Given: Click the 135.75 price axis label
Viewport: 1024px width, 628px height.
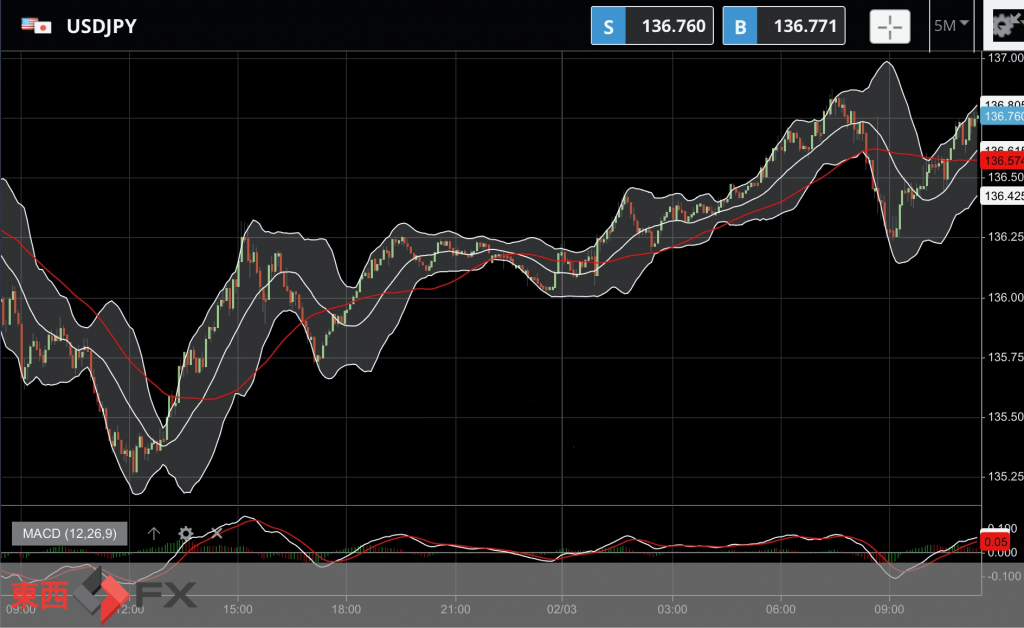Looking at the screenshot, I should (x=1004, y=357).
